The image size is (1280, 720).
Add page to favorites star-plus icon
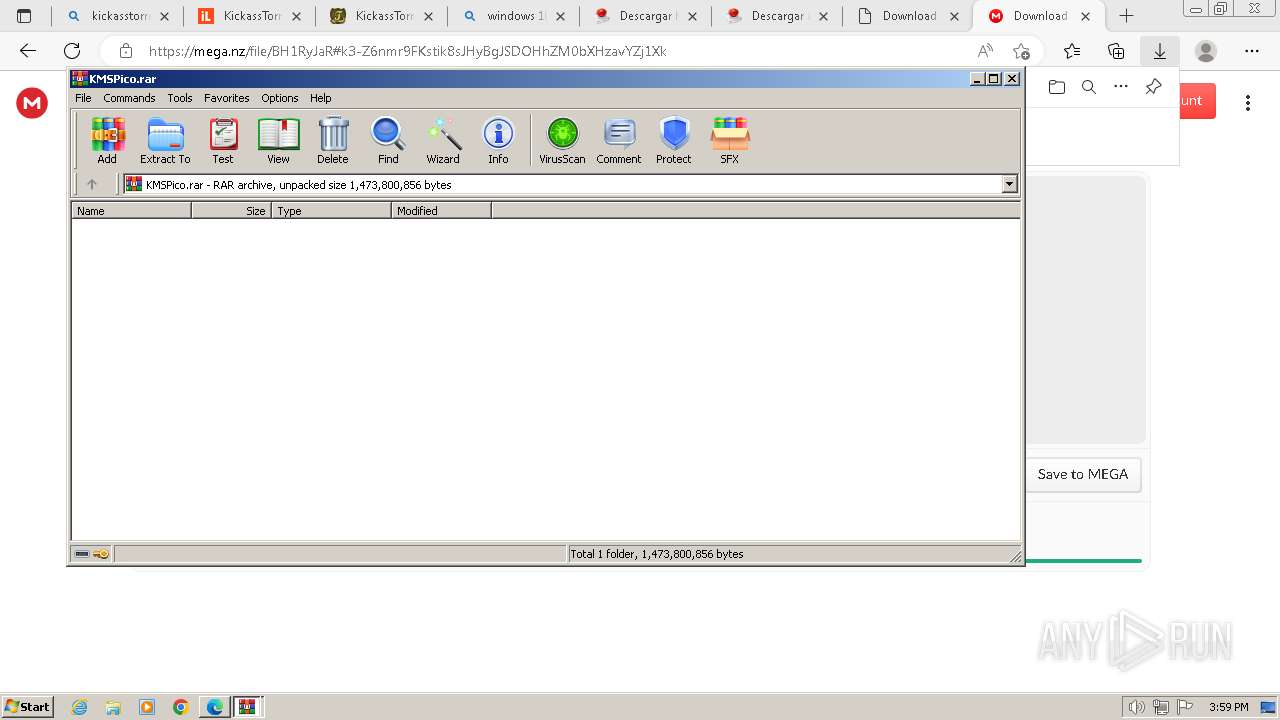1021,51
